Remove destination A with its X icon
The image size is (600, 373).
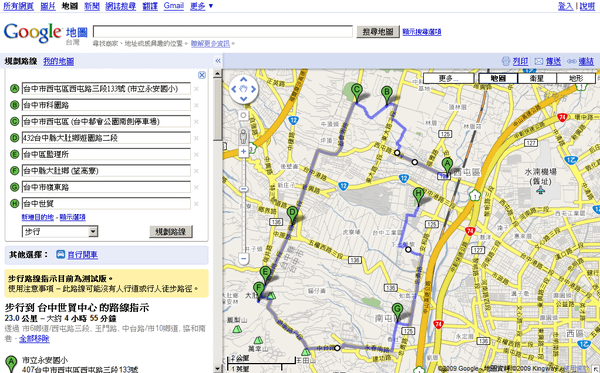tap(196, 89)
